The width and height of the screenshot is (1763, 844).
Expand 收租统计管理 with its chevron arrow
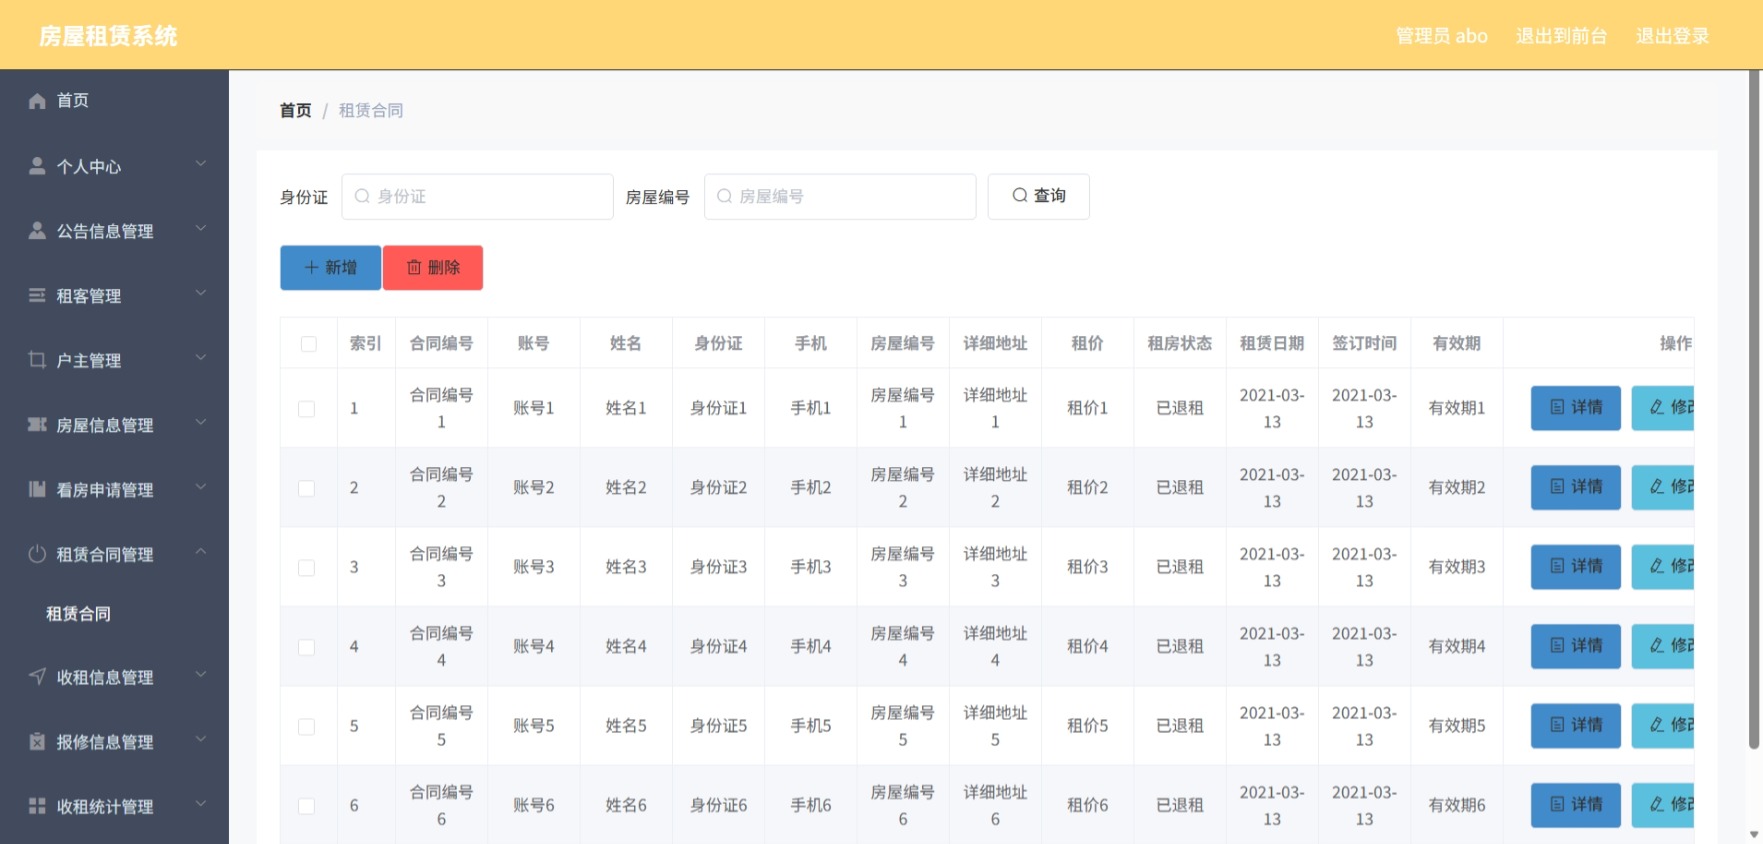coord(201,804)
